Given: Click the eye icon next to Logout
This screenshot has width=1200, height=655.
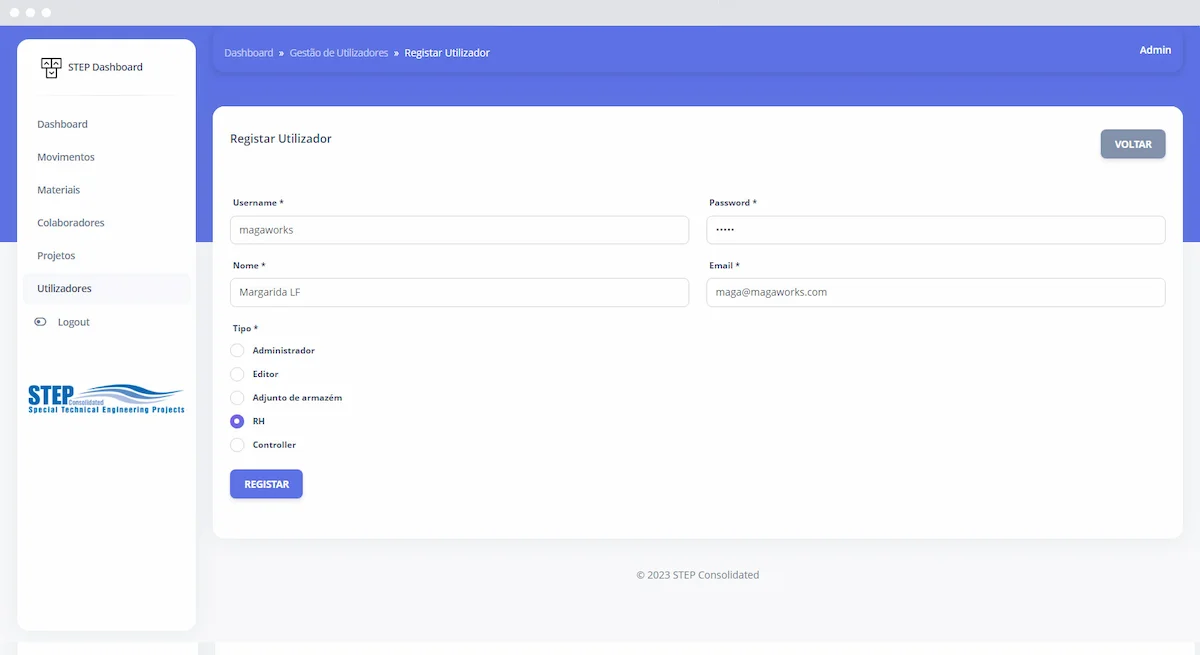Looking at the screenshot, I should pyautogui.click(x=40, y=321).
